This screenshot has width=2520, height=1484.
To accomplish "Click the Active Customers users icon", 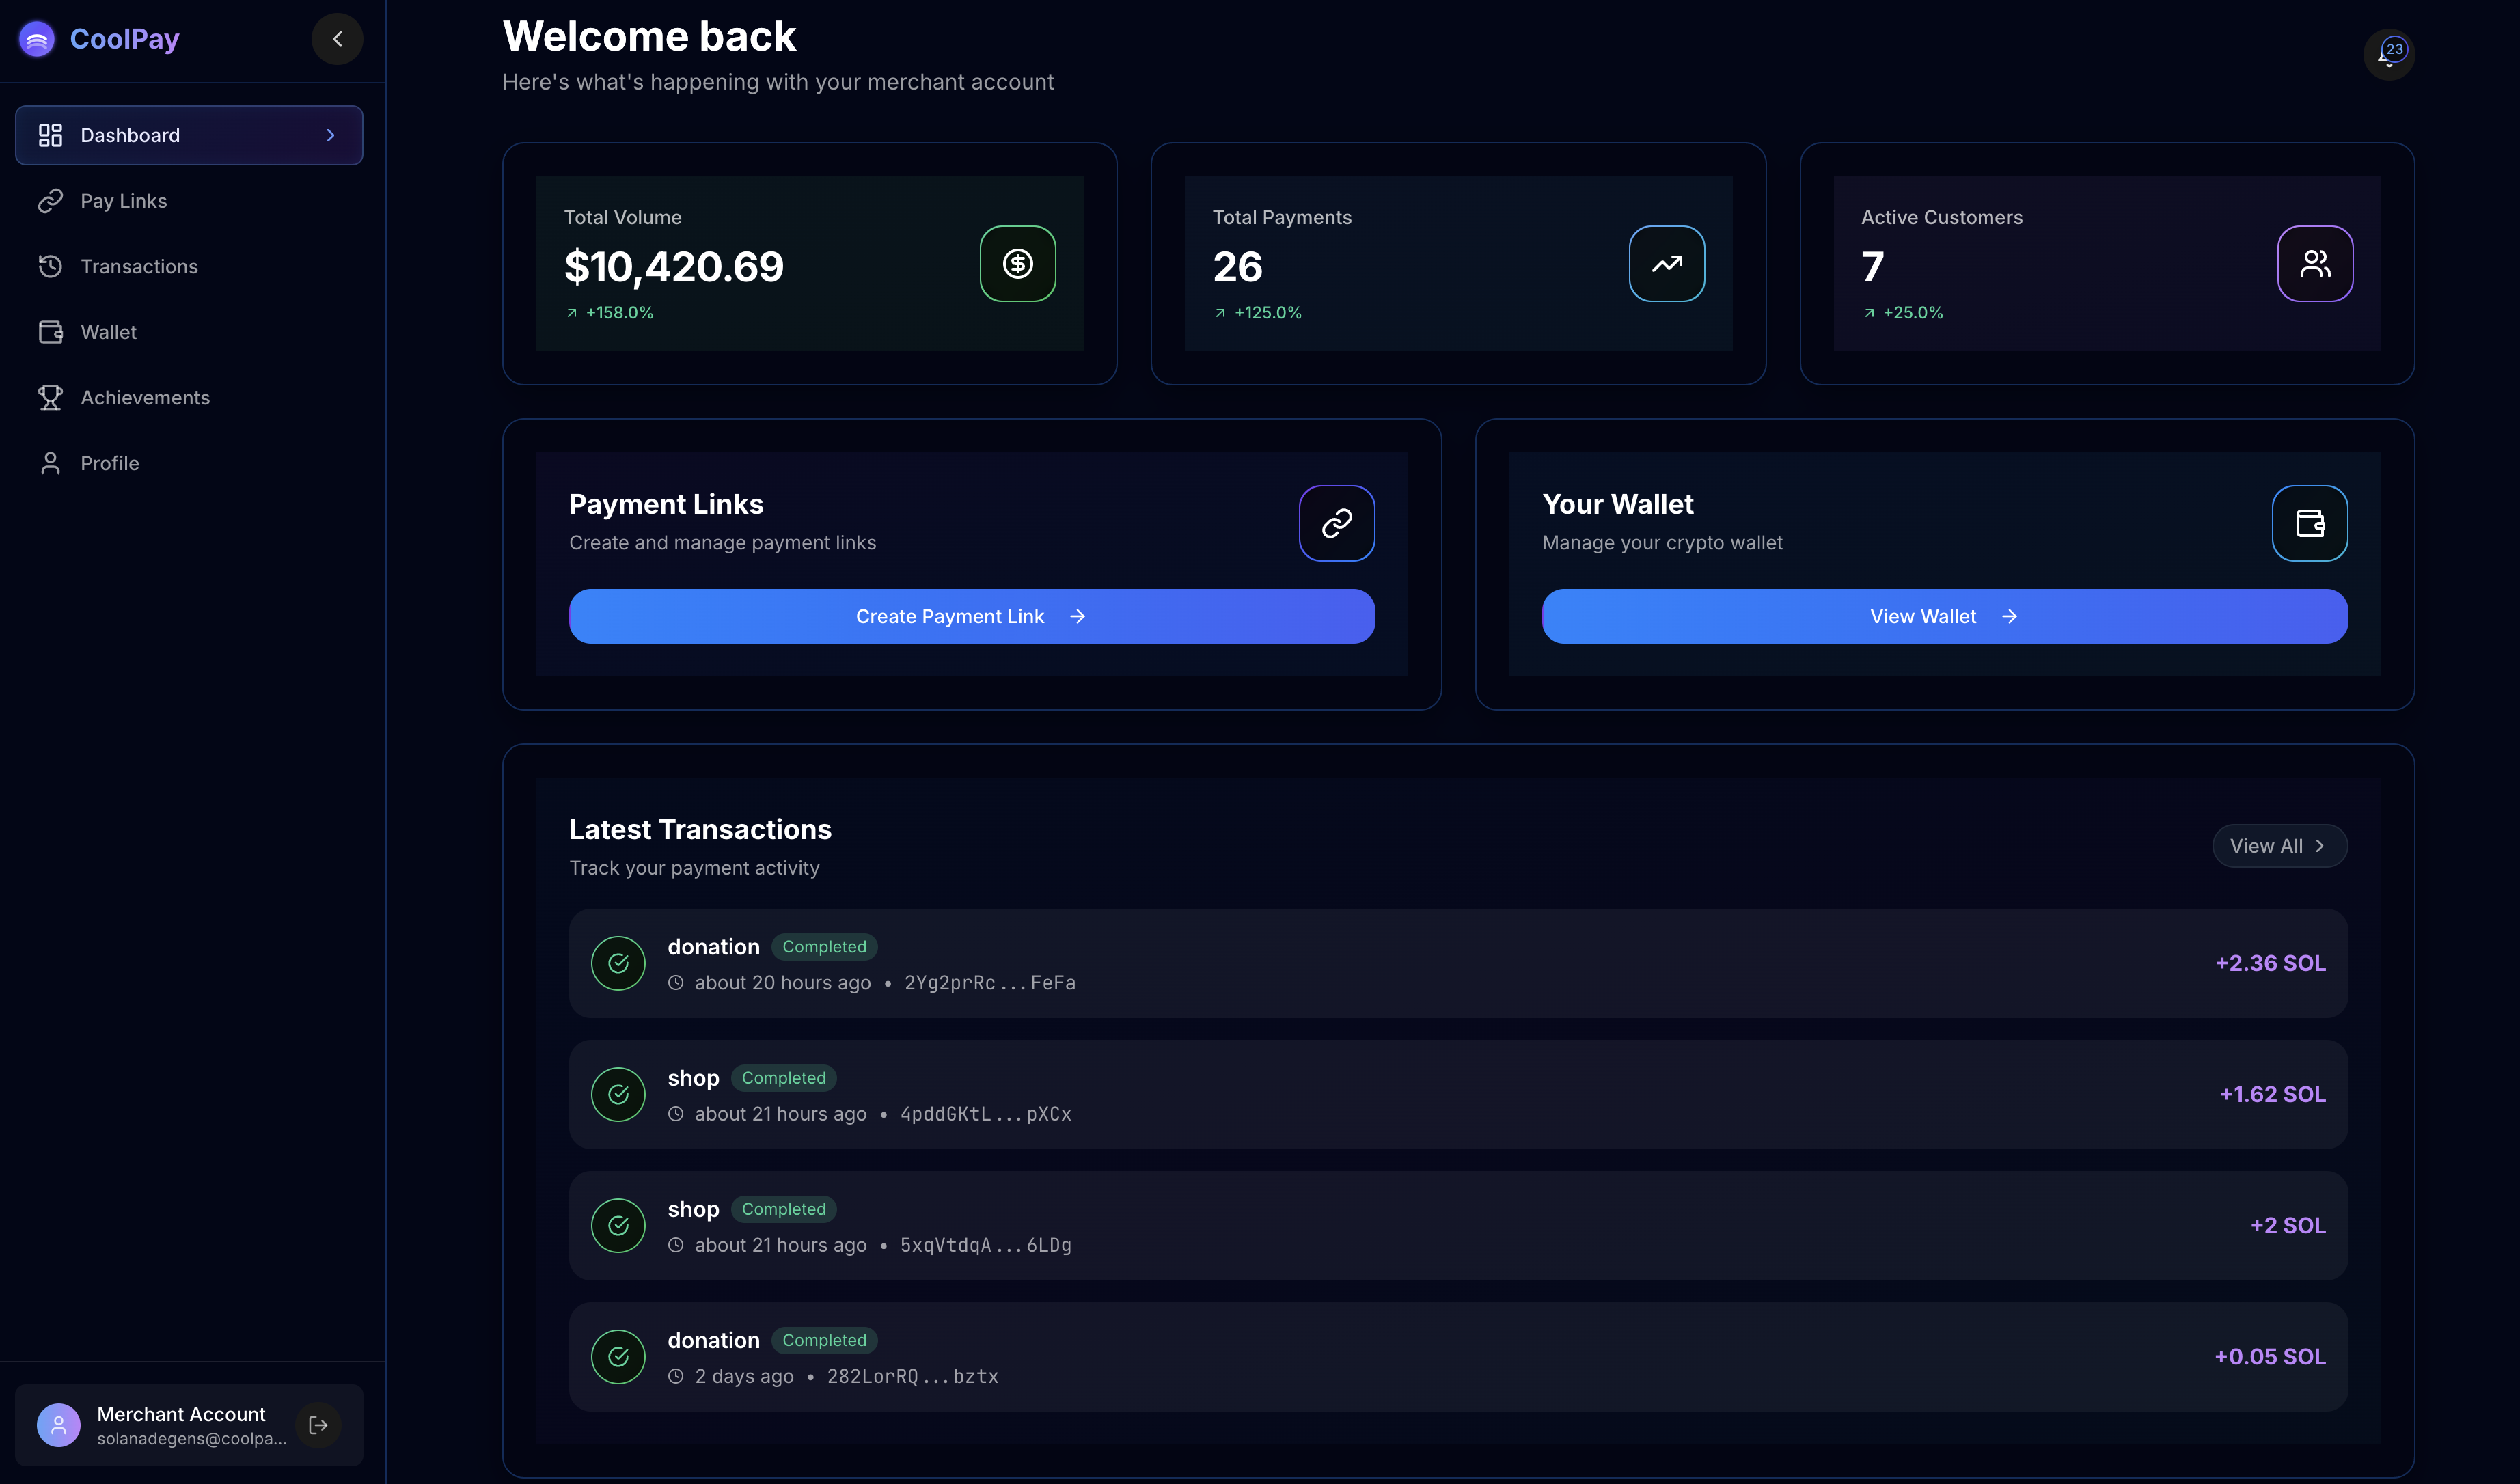I will point(2315,264).
